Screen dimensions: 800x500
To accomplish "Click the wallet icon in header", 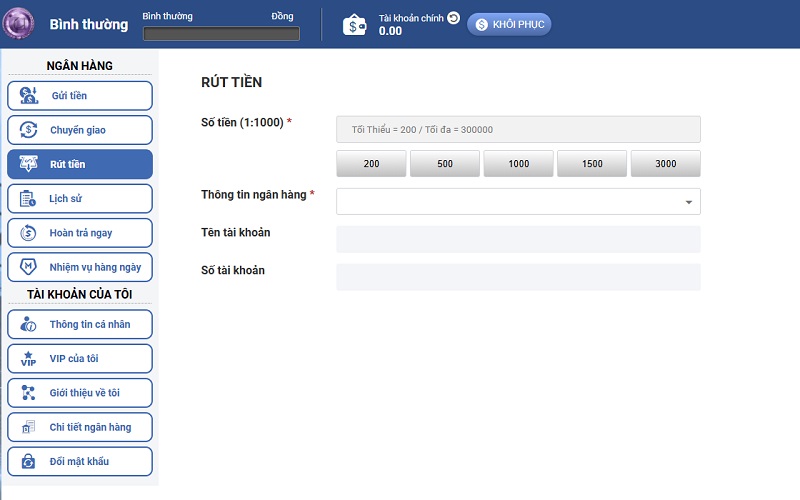I will click(x=355, y=25).
